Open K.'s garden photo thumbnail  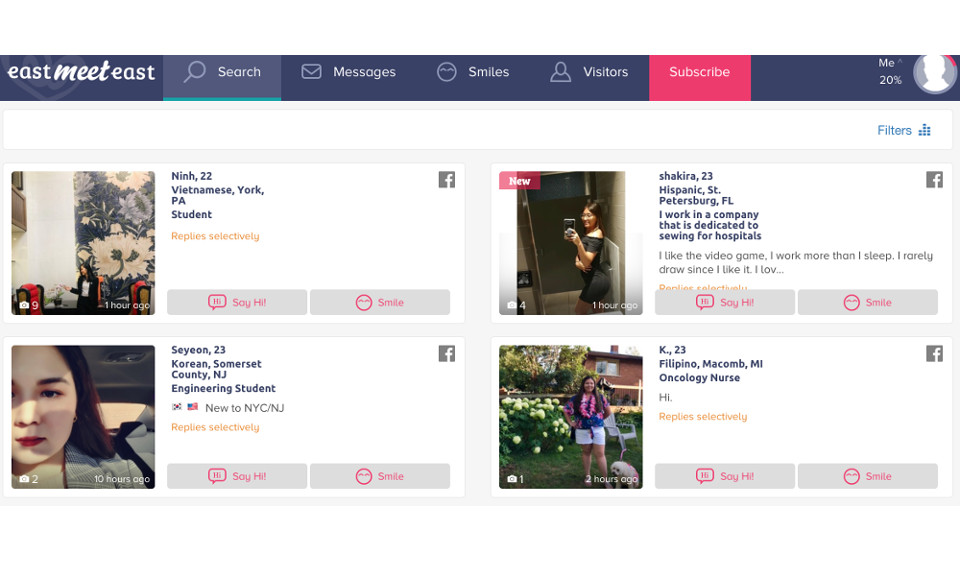tap(570, 416)
